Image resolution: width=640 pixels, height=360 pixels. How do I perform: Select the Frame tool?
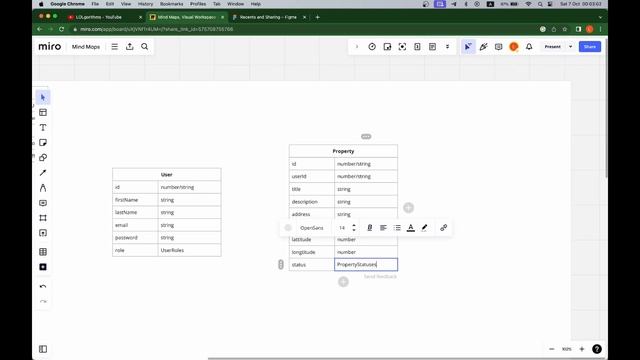(x=43, y=218)
